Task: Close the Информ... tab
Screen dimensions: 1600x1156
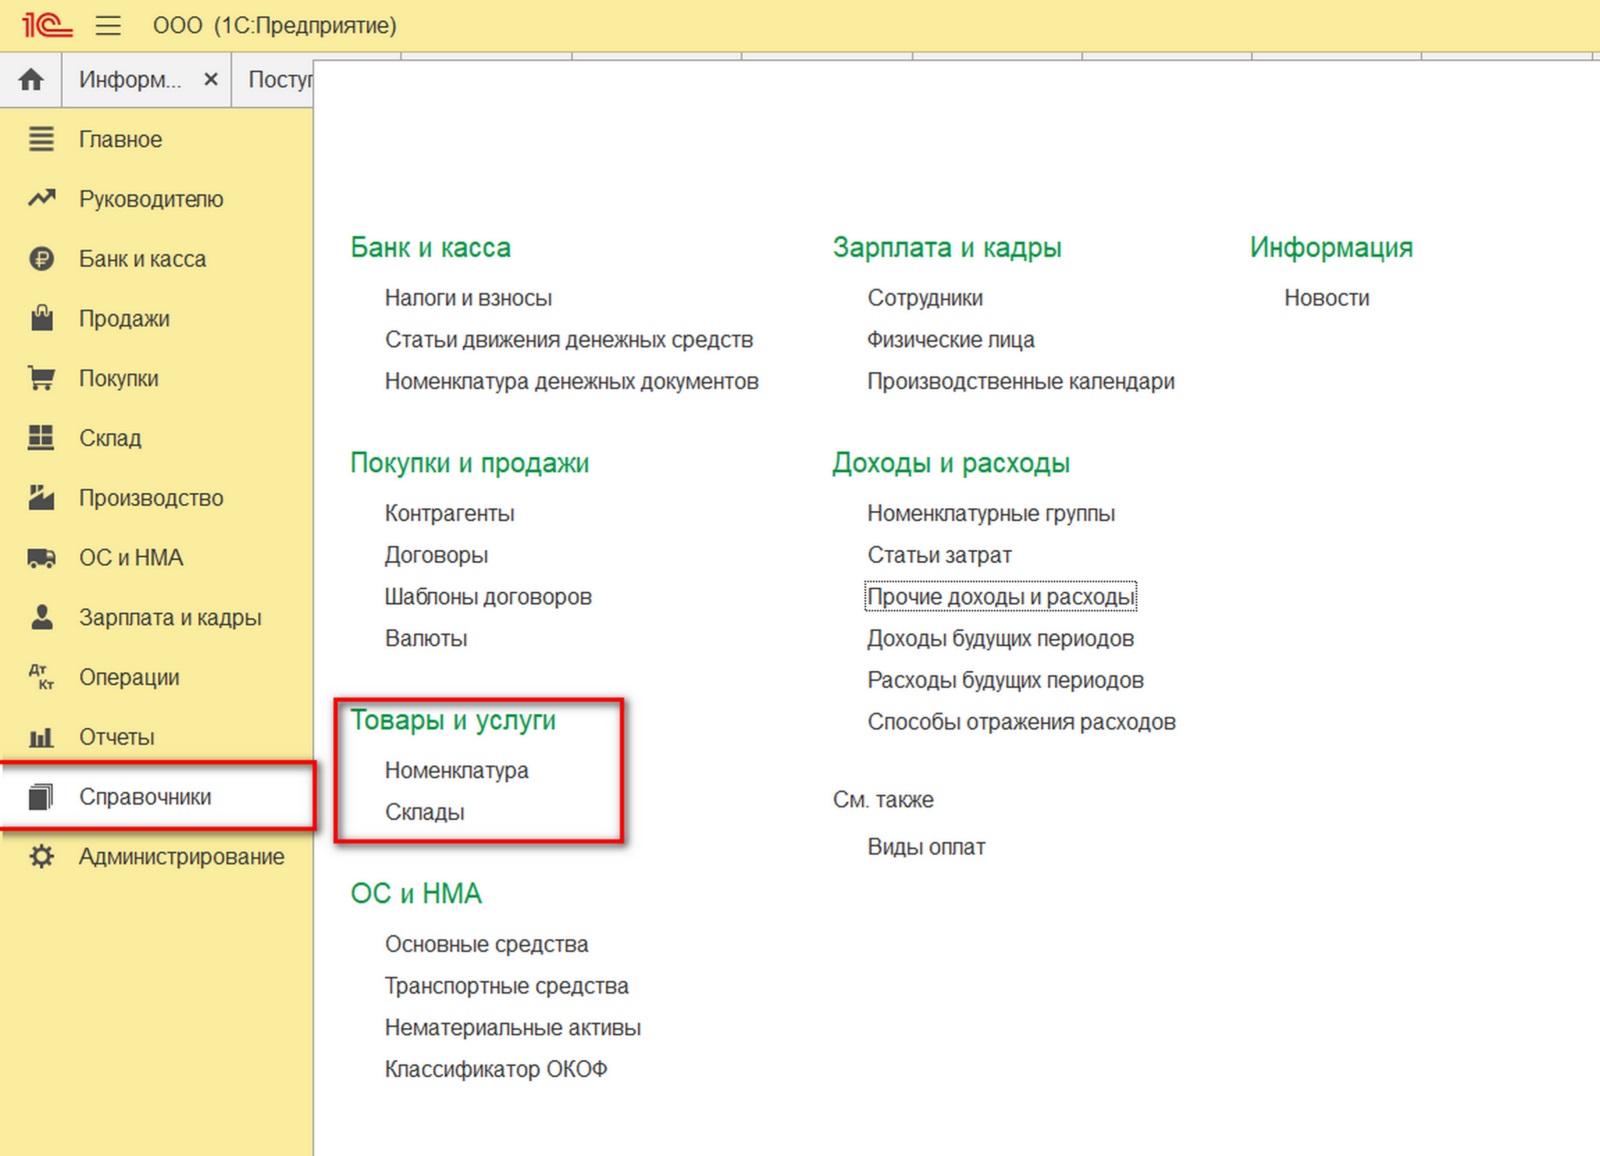Action: coord(211,79)
